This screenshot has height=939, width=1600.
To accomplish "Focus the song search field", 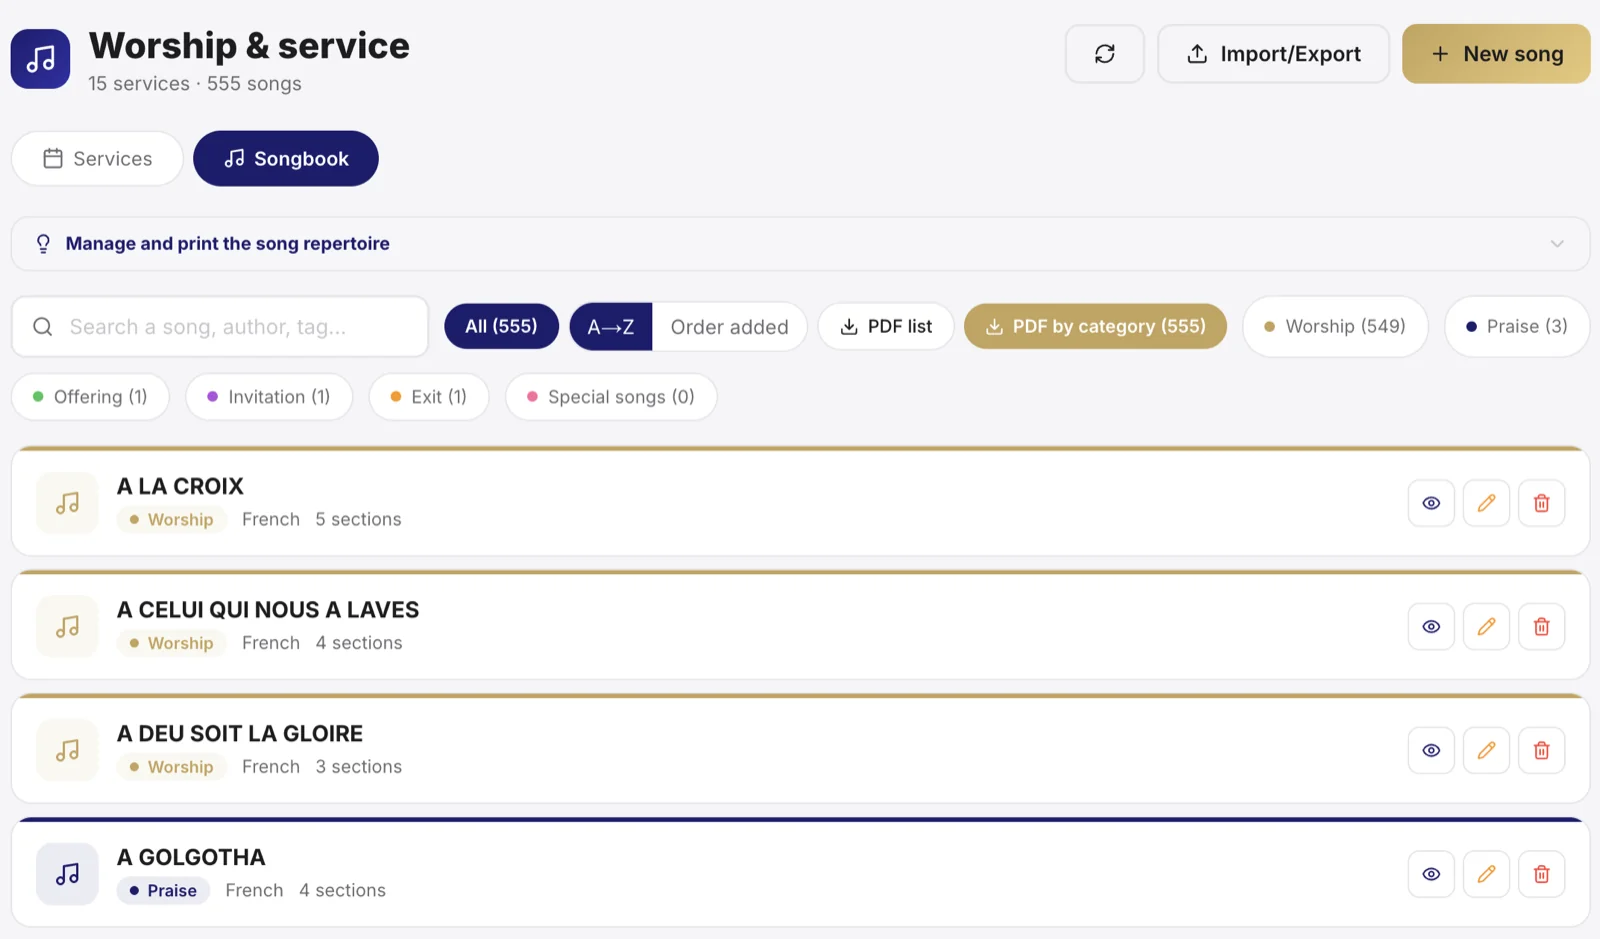I will (220, 327).
